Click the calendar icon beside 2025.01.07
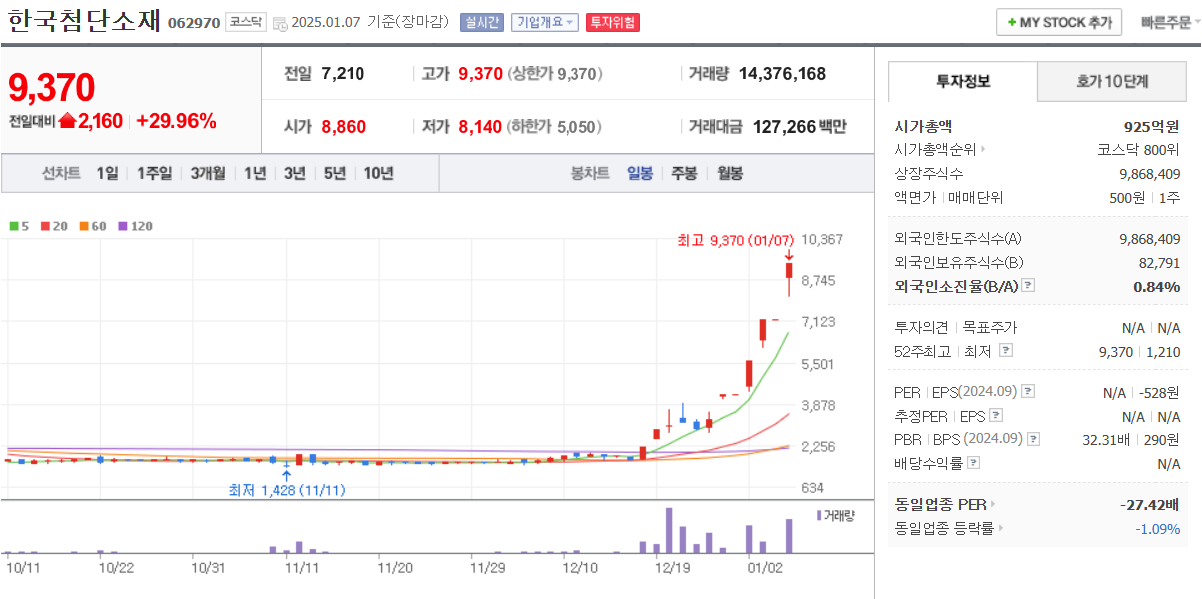Viewport: 1202px width, 599px height. click(x=278, y=23)
